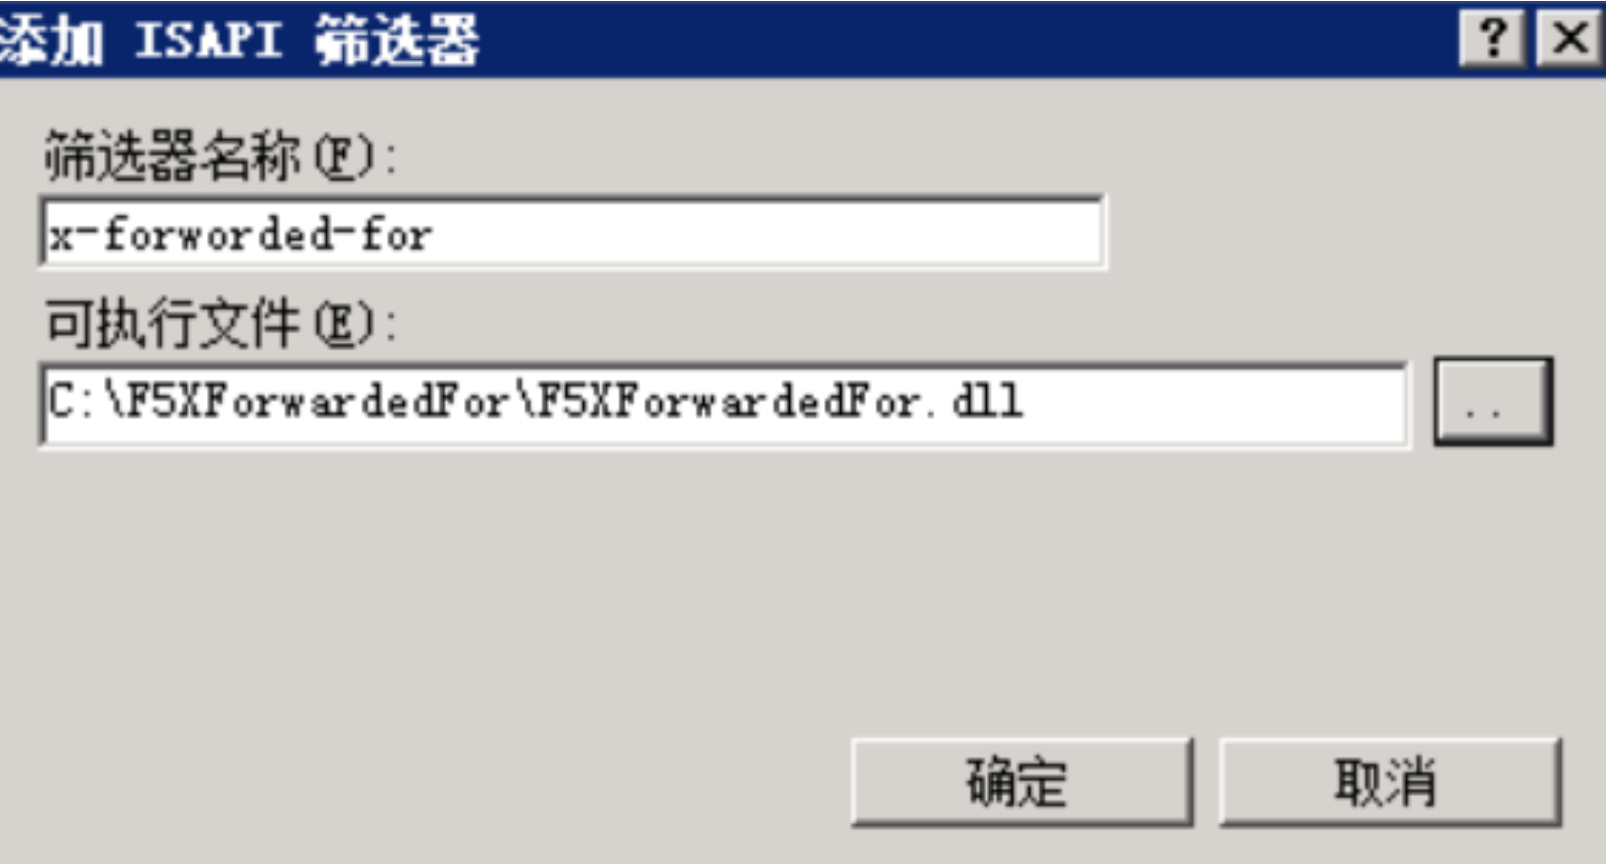Click the 筛选器名称(F) label
This screenshot has height=864, width=1606.
point(220,156)
